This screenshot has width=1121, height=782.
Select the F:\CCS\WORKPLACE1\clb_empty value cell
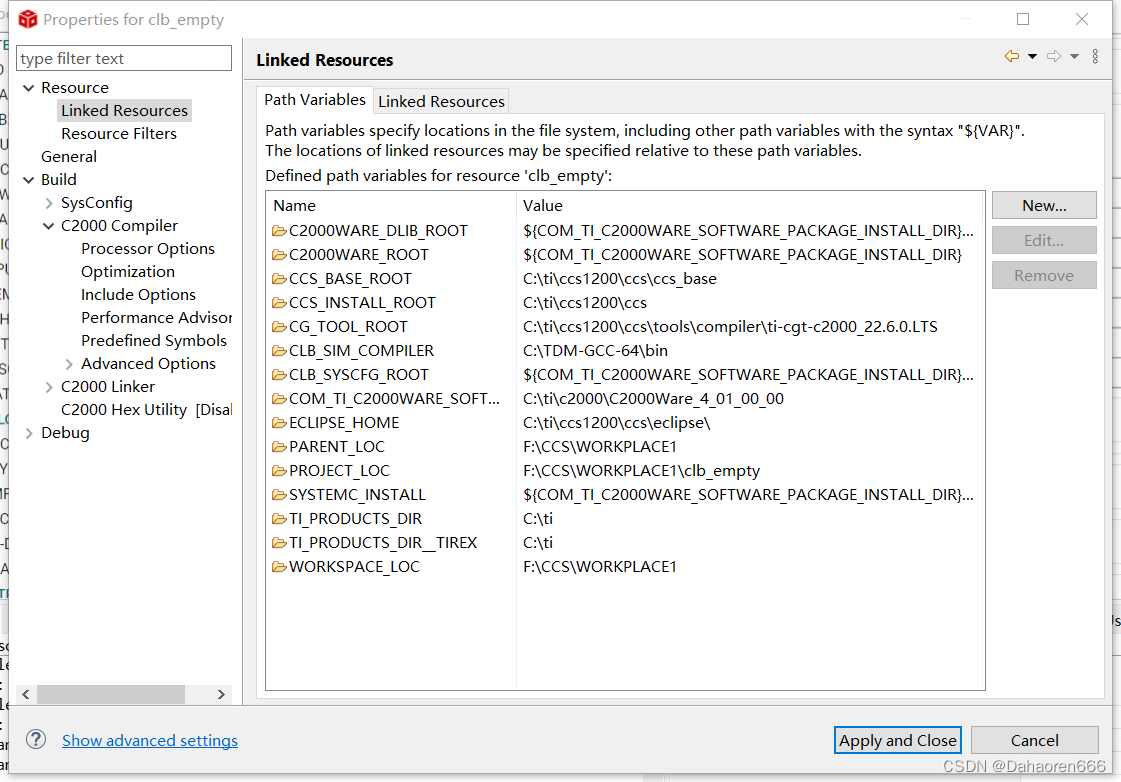pyautogui.click(x=641, y=471)
